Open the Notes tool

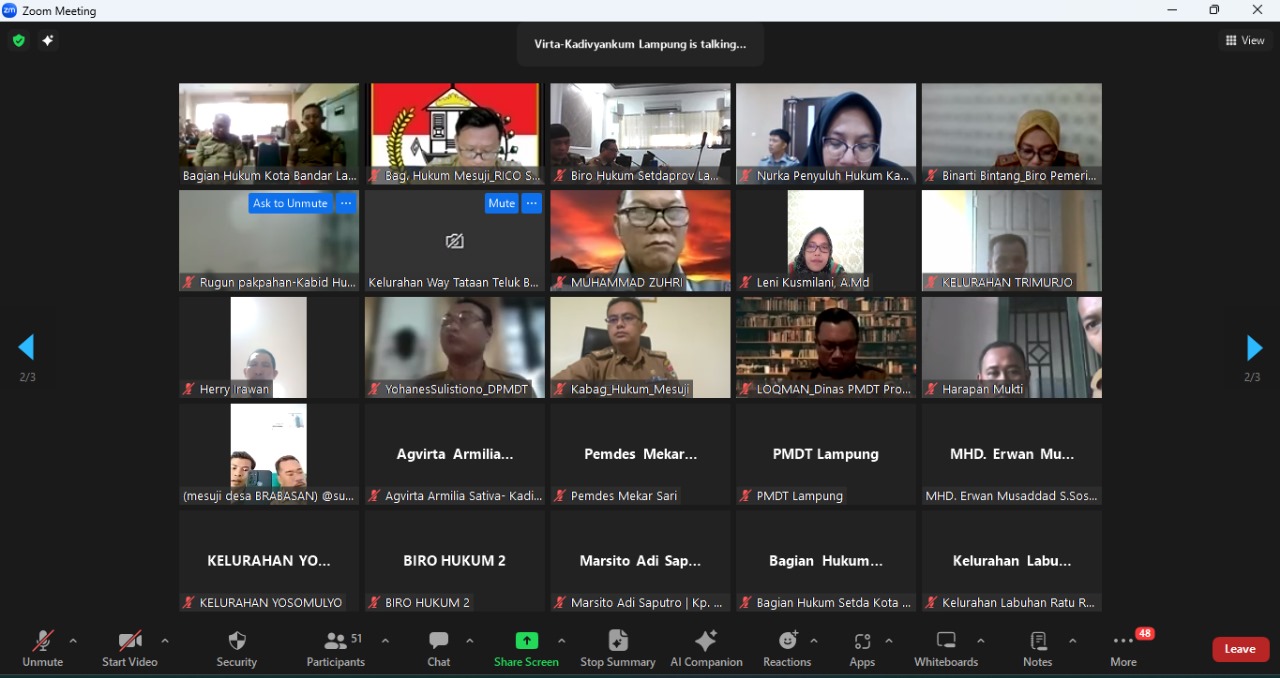tap(1037, 648)
